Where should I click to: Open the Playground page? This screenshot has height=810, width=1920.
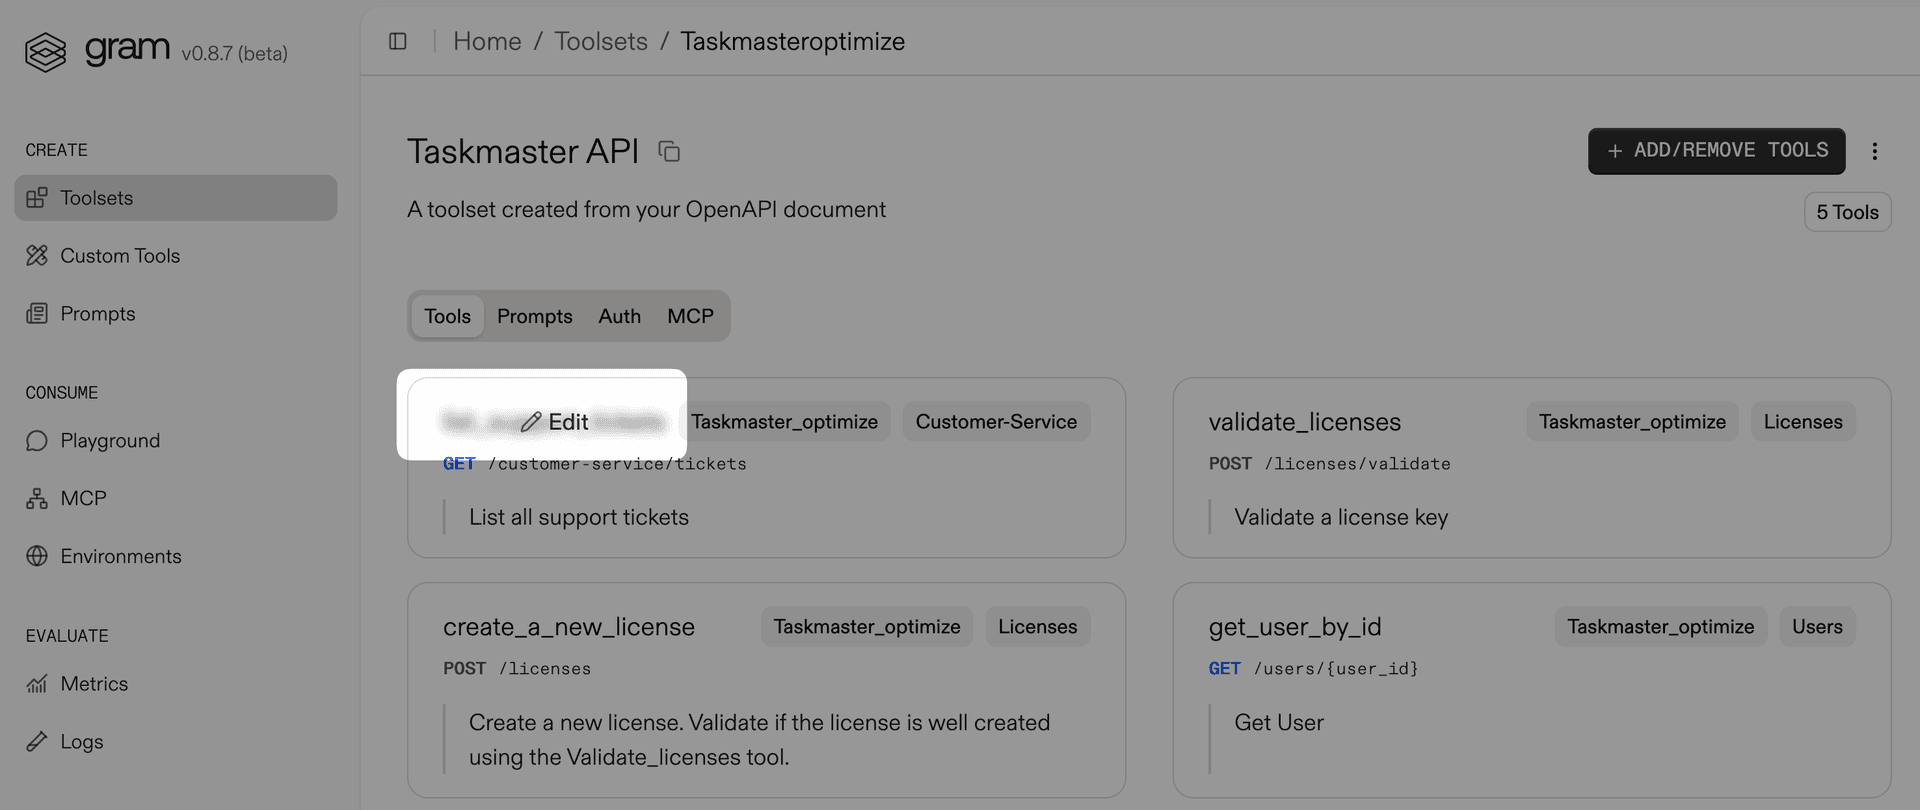(x=109, y=441)
